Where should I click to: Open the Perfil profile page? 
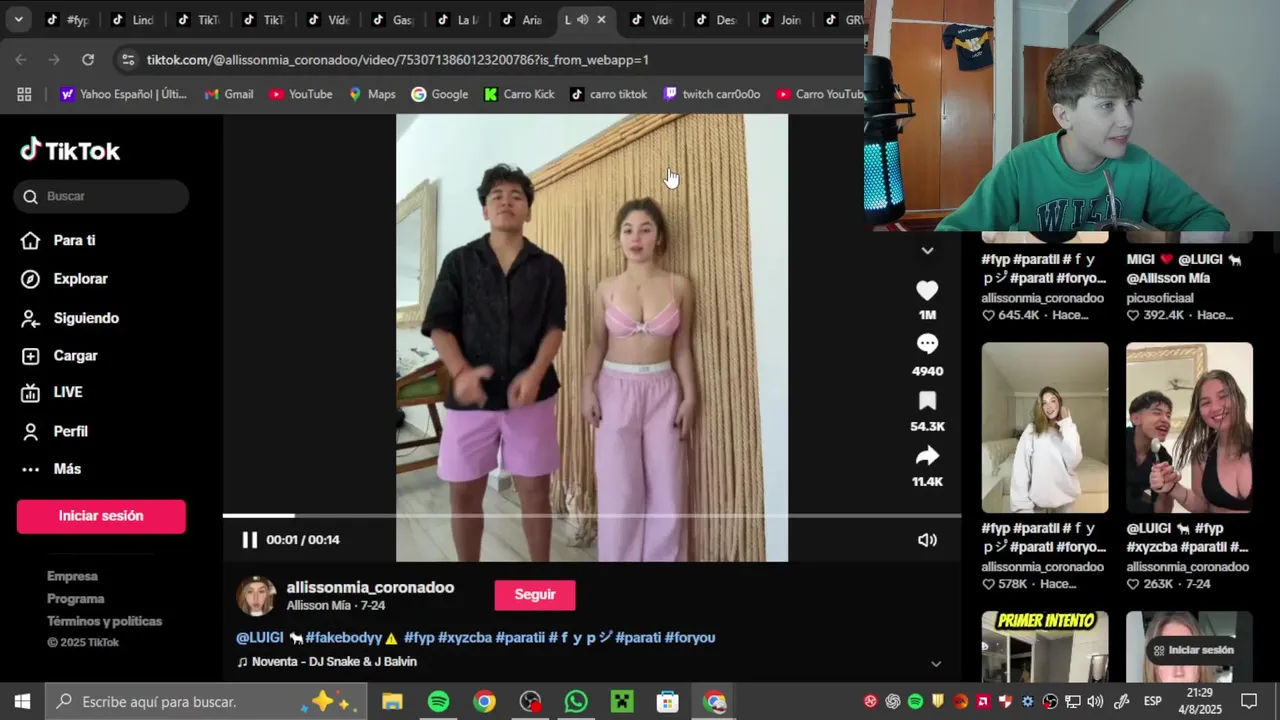click(54, 431)
